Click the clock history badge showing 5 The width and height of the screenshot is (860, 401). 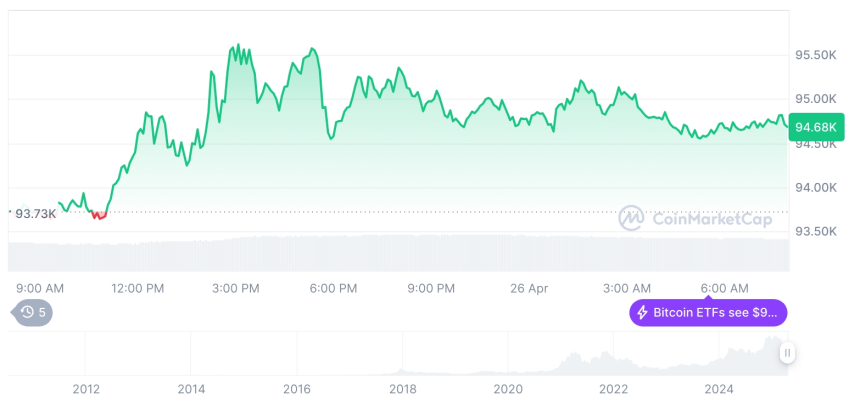pos(33,312)
